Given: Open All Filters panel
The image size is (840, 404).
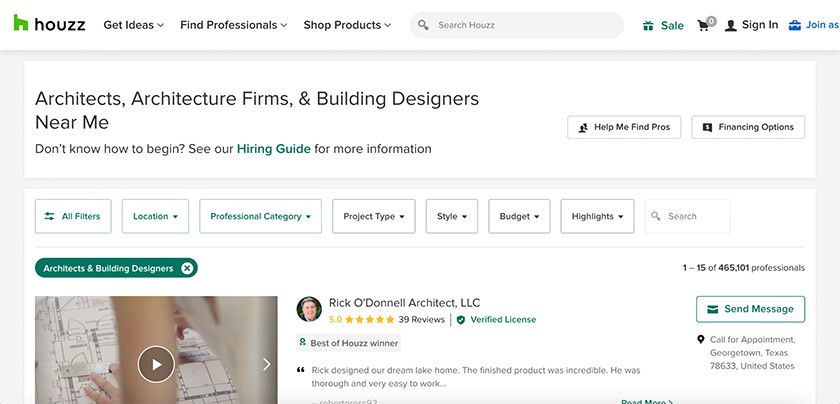Looking at the screenshot, I should click(73, 216).
